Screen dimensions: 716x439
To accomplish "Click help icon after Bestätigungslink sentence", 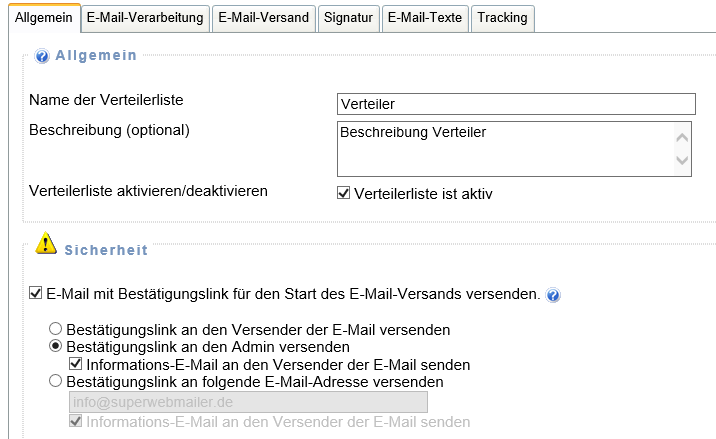I will click(x=553, y=295).
